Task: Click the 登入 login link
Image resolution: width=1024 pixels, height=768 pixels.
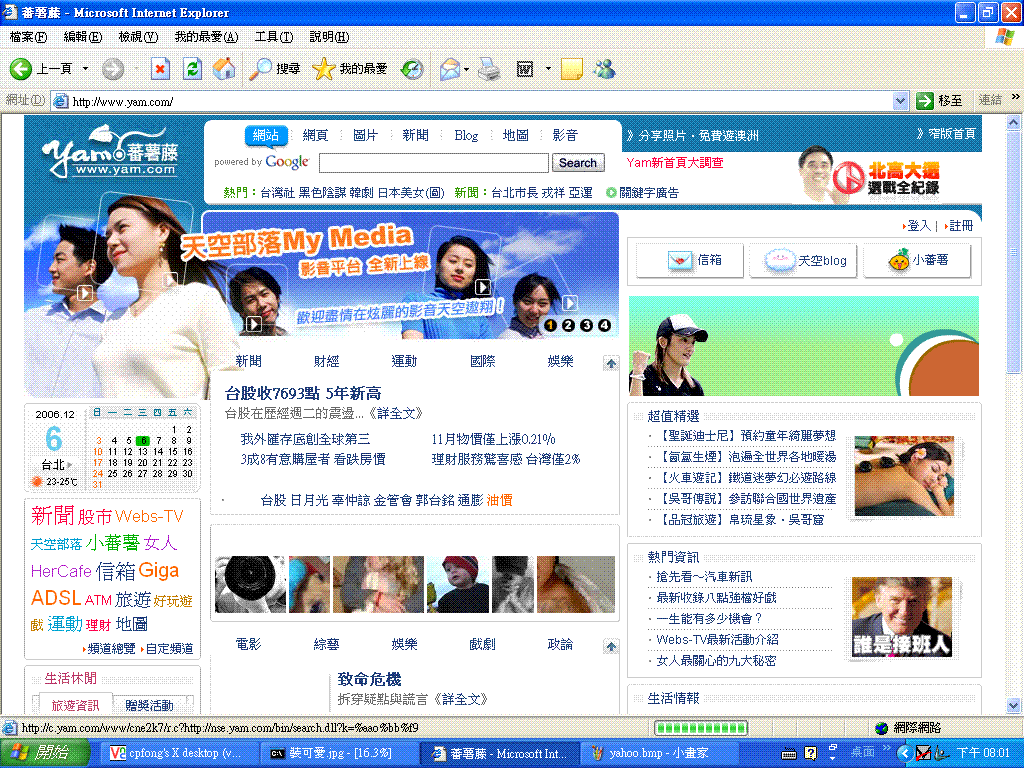Action: click(919, 226)
